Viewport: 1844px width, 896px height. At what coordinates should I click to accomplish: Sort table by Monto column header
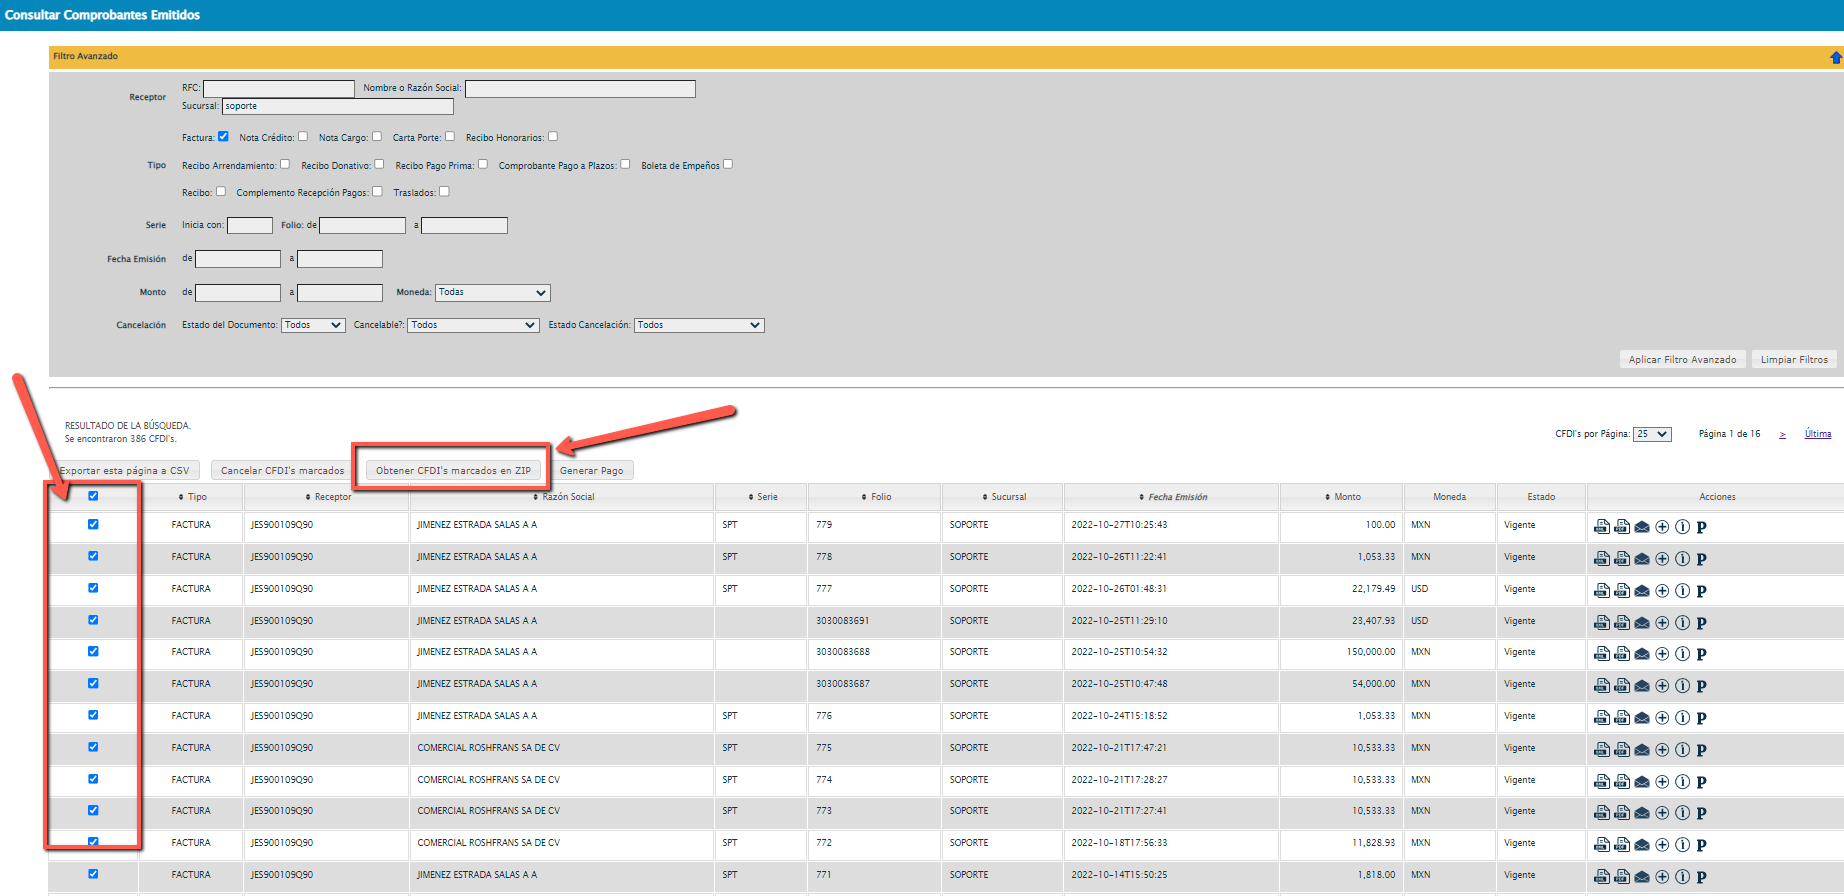point(1346,497)
